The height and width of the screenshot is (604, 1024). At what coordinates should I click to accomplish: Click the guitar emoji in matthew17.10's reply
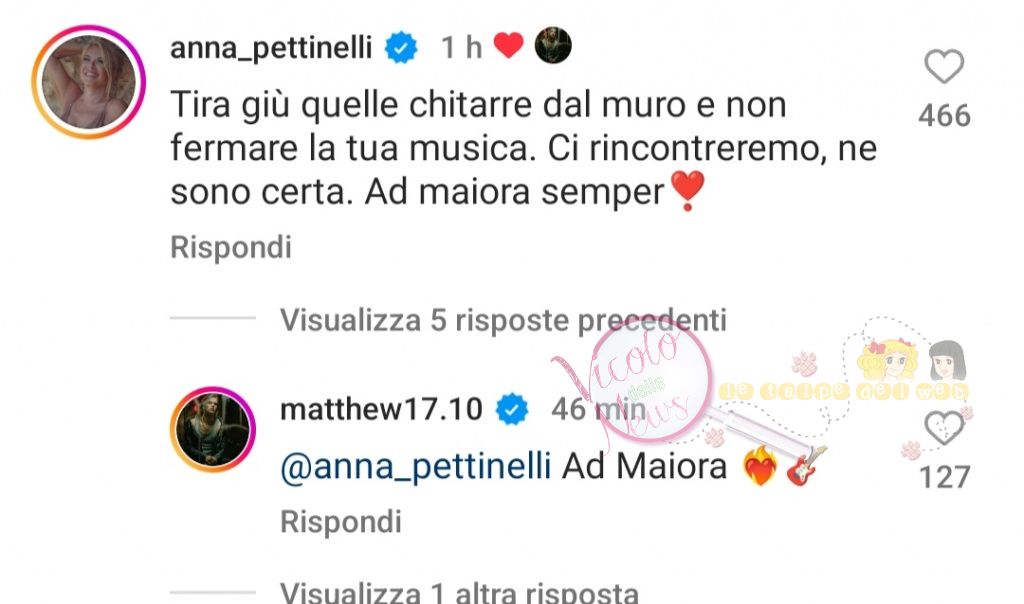coord(806,466)
